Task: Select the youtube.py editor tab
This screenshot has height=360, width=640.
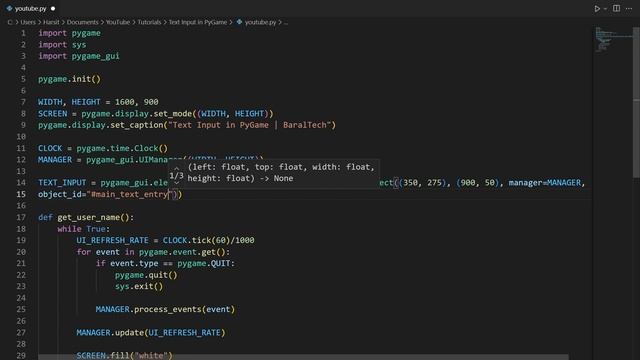Action: (x=31, y=8)
